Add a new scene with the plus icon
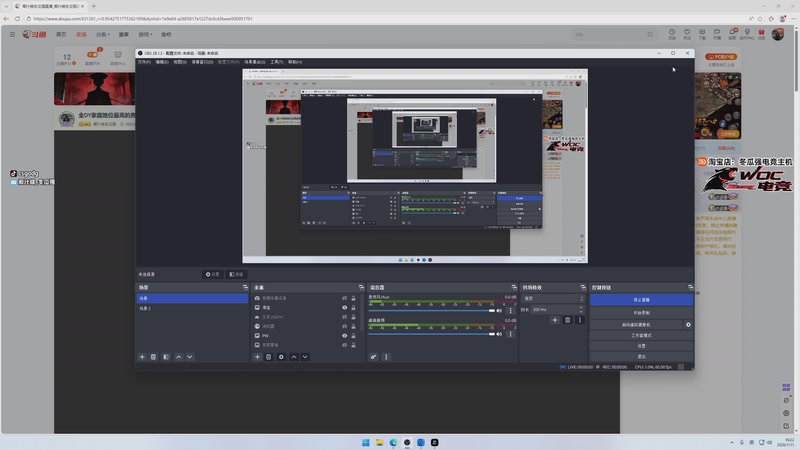 click(142, 357)
